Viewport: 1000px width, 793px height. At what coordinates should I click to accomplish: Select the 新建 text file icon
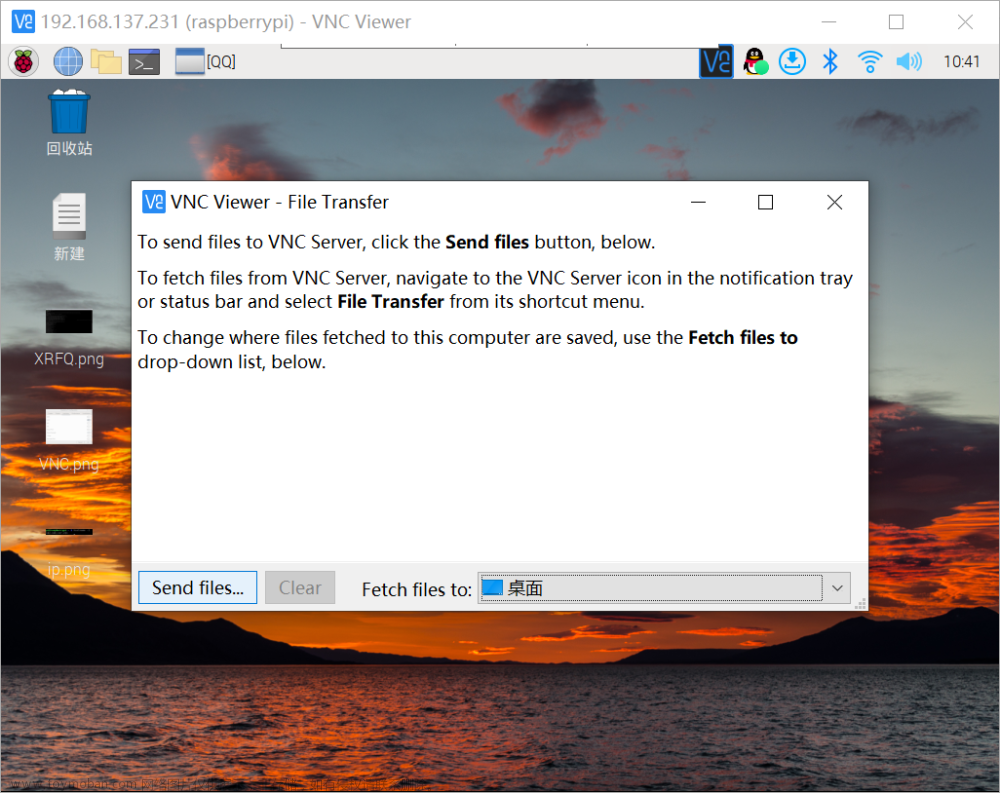(x=69, y=227)
